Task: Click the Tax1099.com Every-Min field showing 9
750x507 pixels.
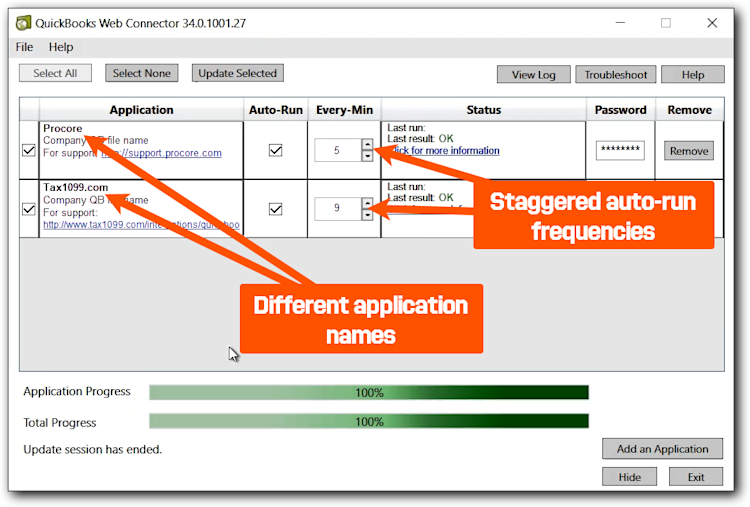Action: pyautogui.click(x=338, y=209)
